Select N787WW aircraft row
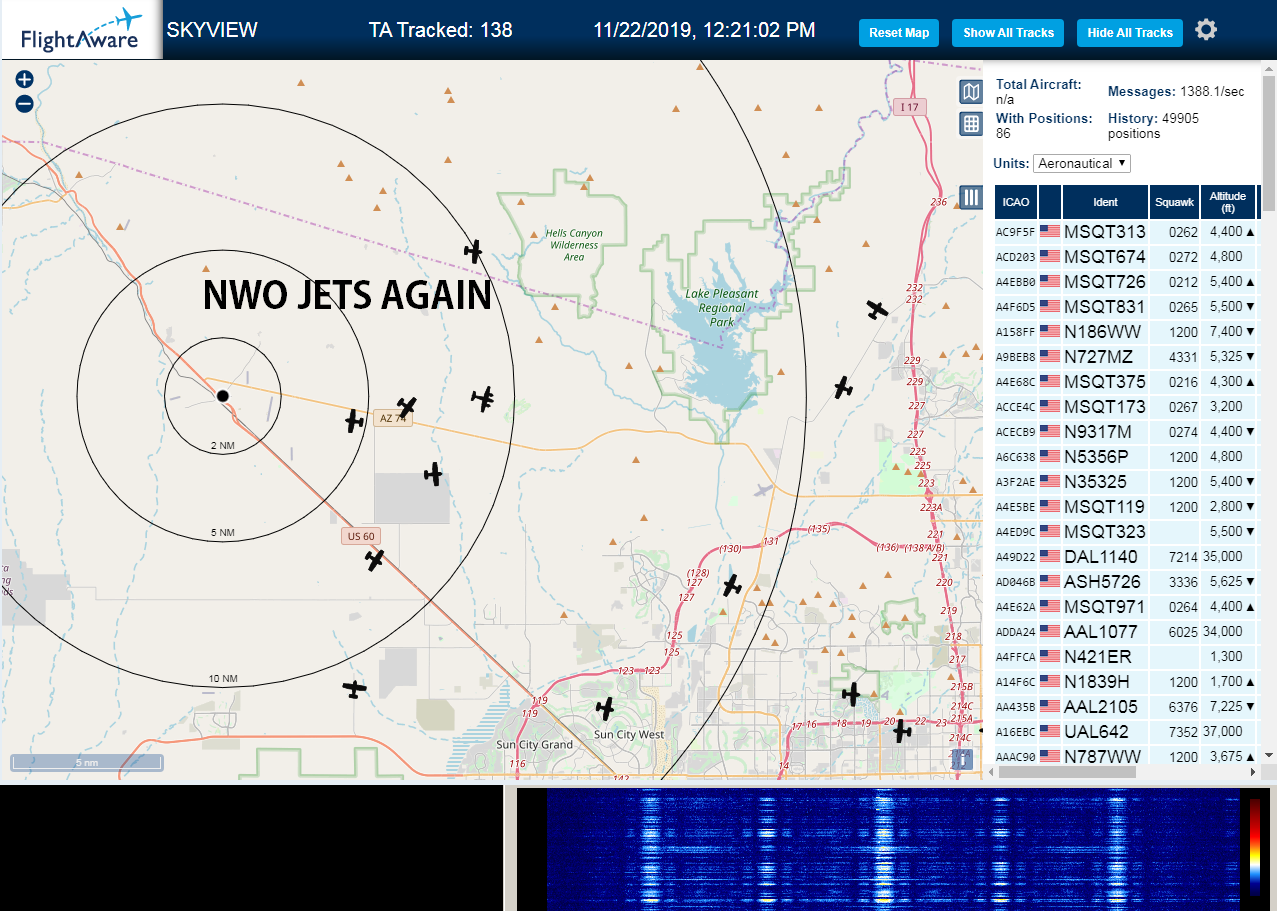This screenshot has height=911, width=1277. click(x=1125, y=756)
